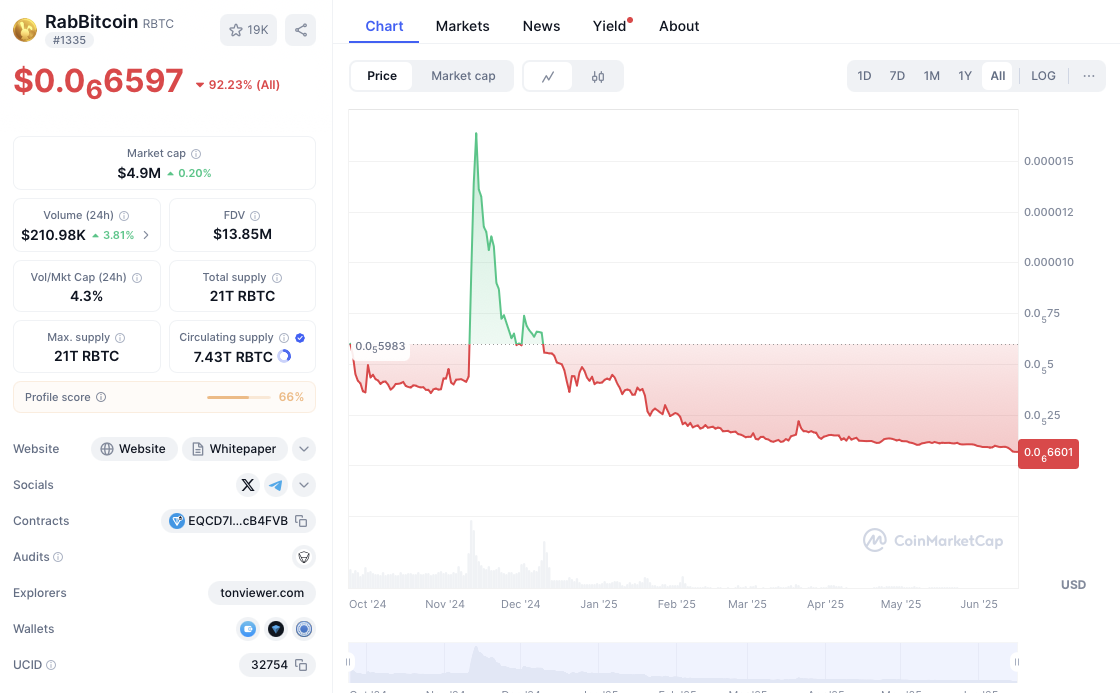Open the Telegram social link
1120x693 pixels.
276,485
